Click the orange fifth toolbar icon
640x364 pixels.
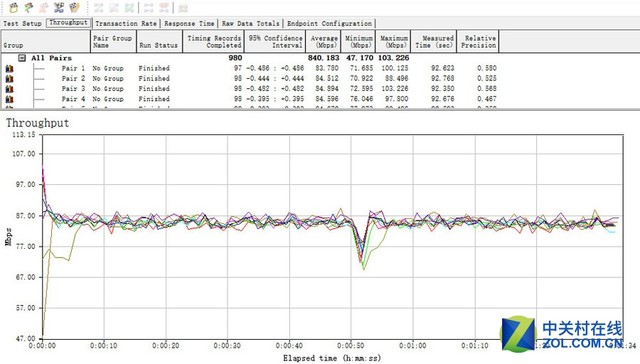74,7
